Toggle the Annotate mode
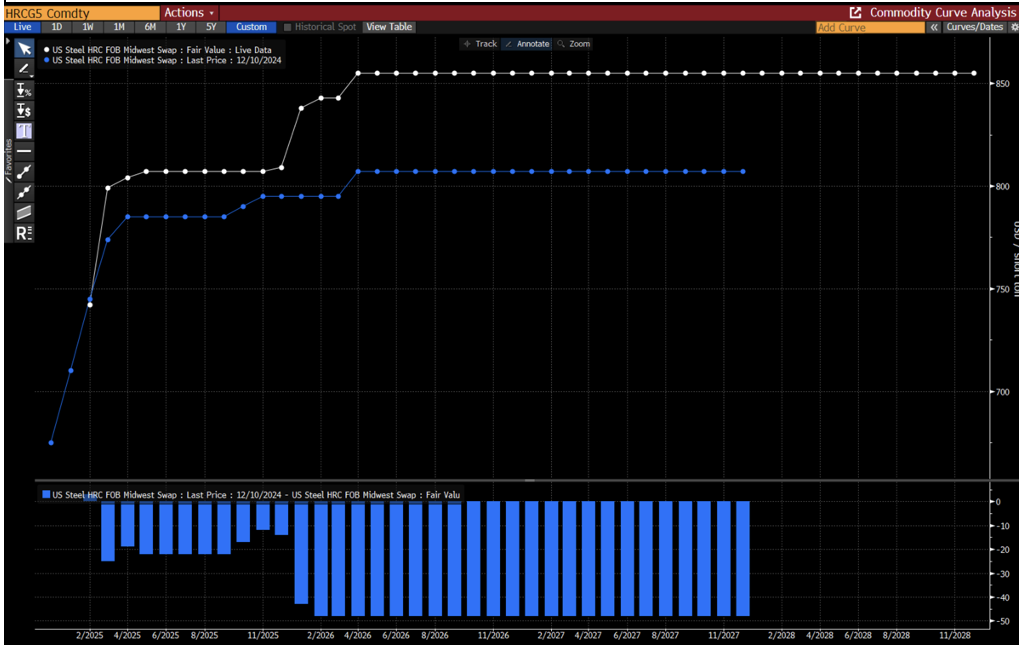The height and width of the screenshot is (652, 1030). (x=527, y=44)
